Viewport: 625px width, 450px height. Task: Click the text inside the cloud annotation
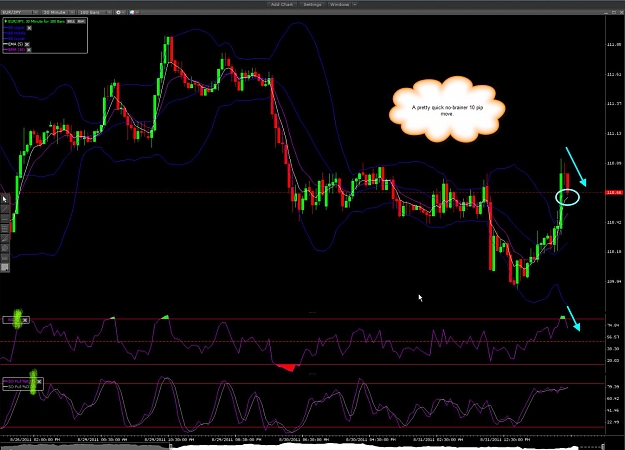[x=447, y=110]
